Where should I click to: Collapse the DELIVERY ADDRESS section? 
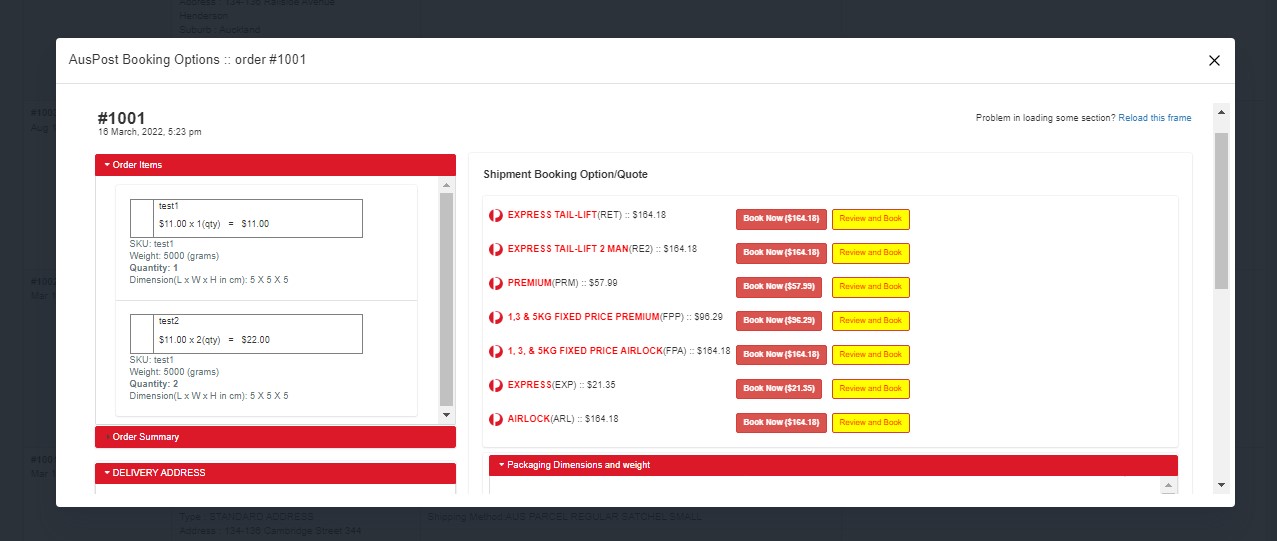275,473
